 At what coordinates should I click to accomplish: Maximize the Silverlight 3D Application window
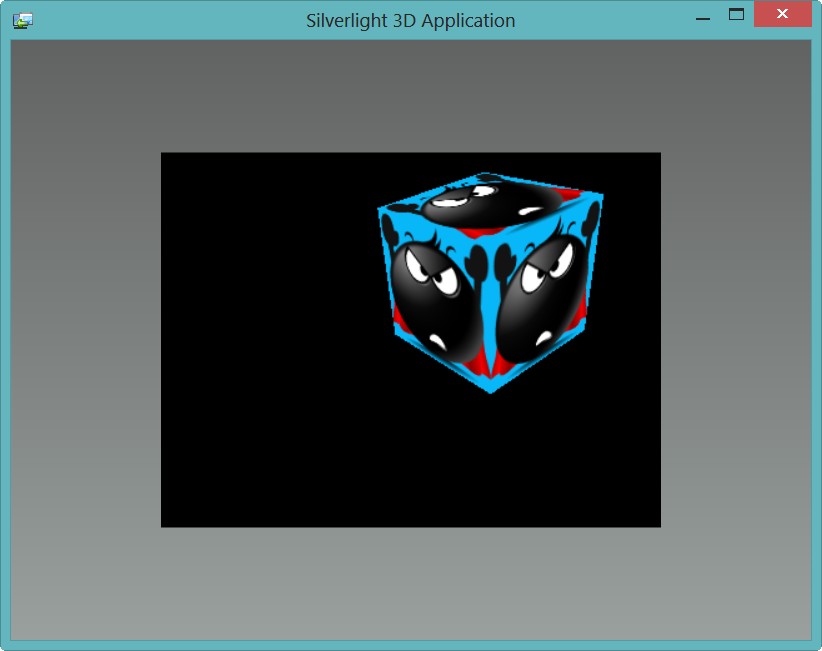click(737, 15)
